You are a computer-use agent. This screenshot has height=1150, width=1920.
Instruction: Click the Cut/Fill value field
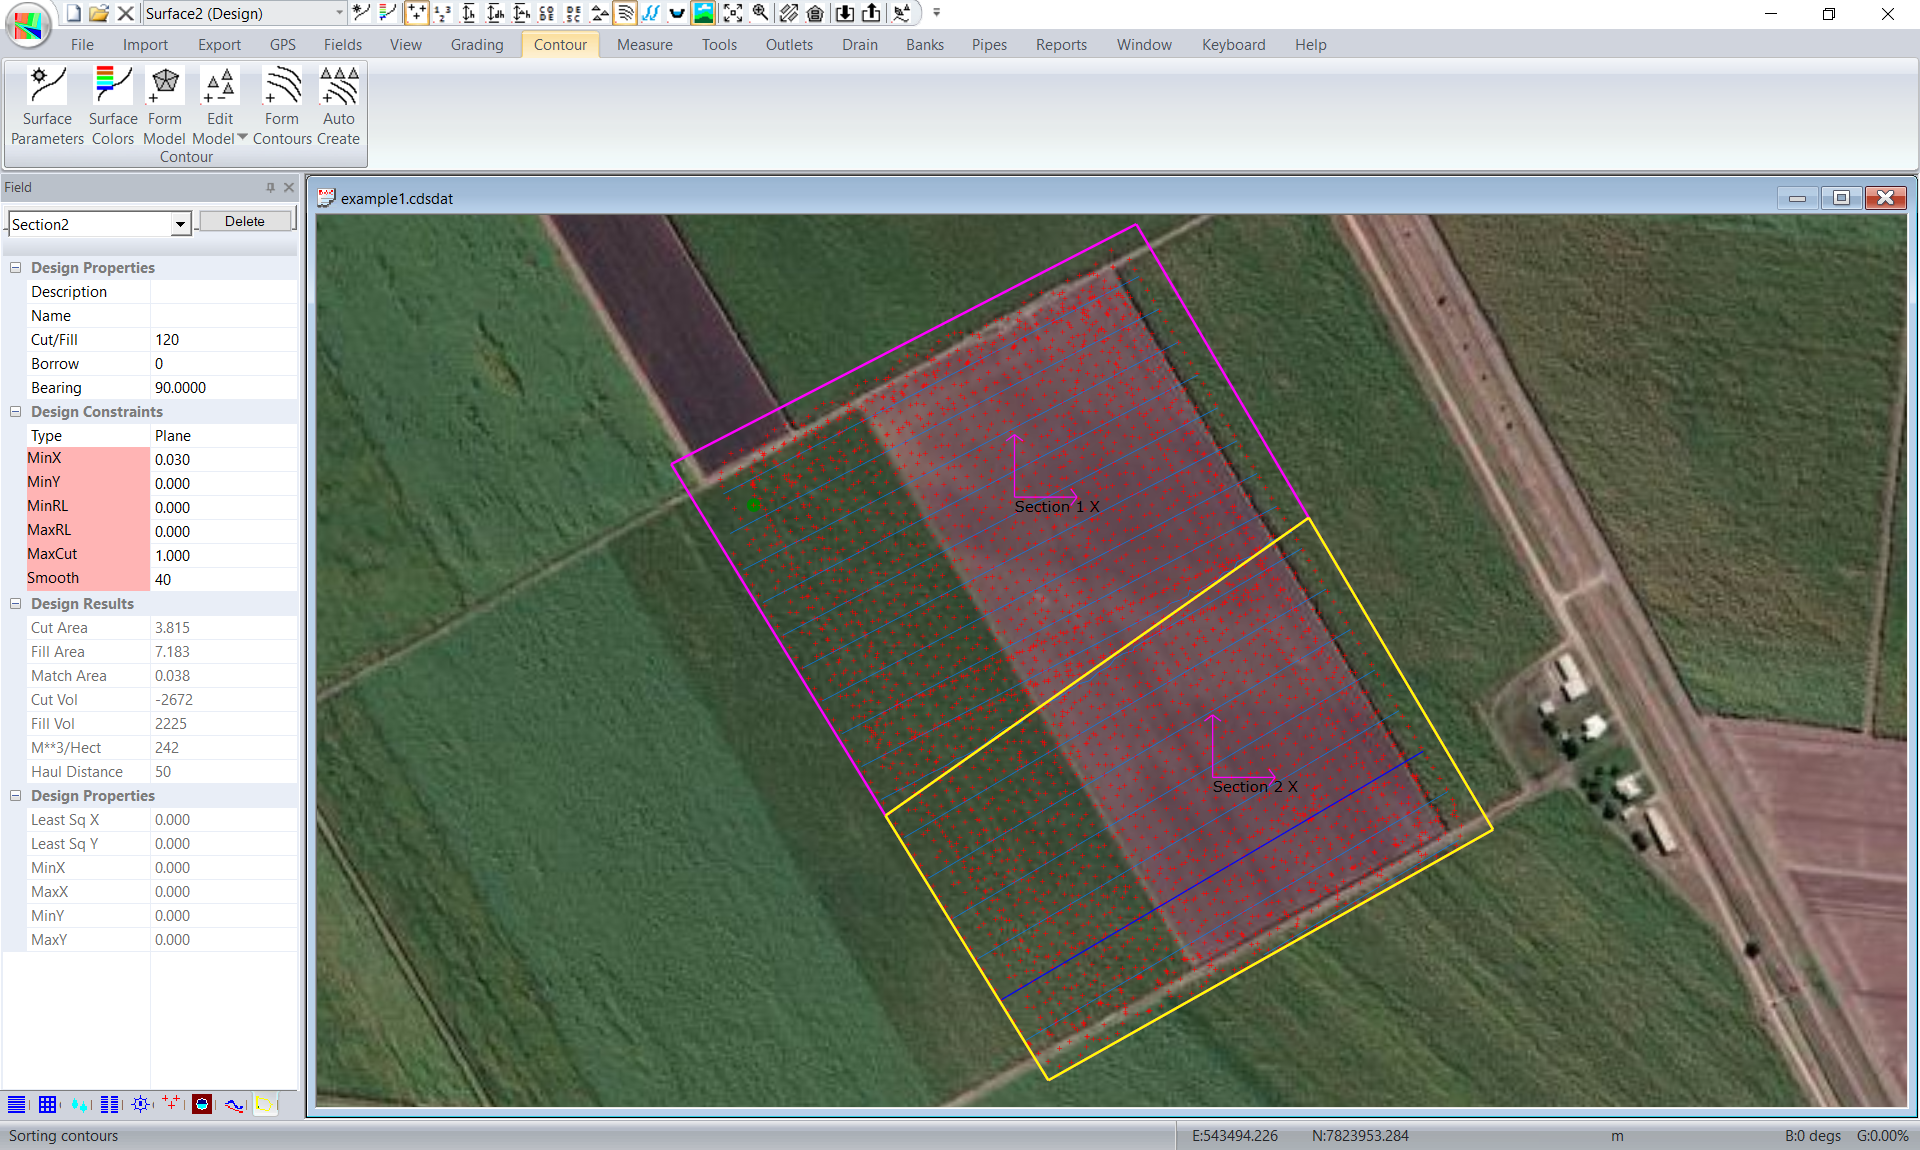click(222, 340)
